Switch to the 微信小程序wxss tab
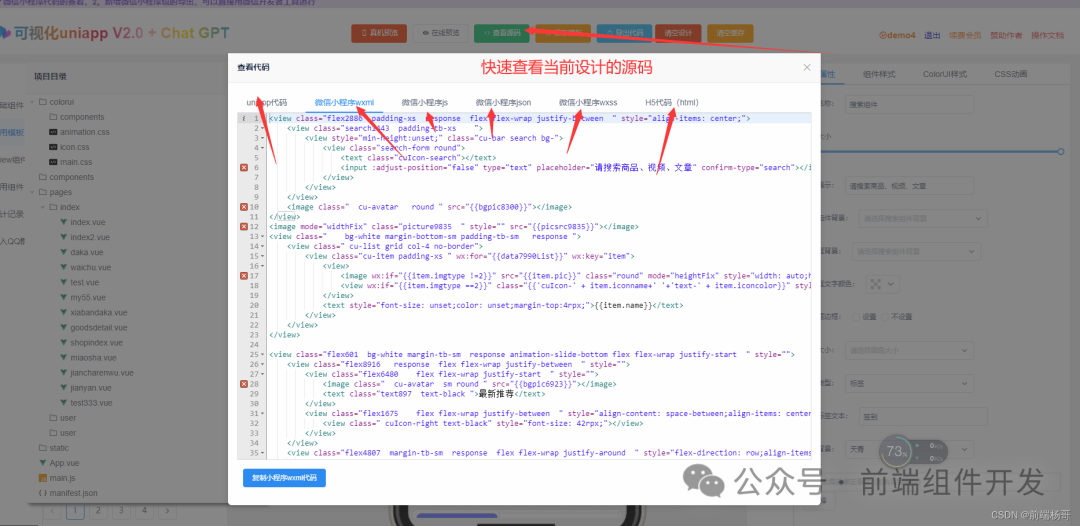Viewport: 1080px width, 526px height. (588, 103)
